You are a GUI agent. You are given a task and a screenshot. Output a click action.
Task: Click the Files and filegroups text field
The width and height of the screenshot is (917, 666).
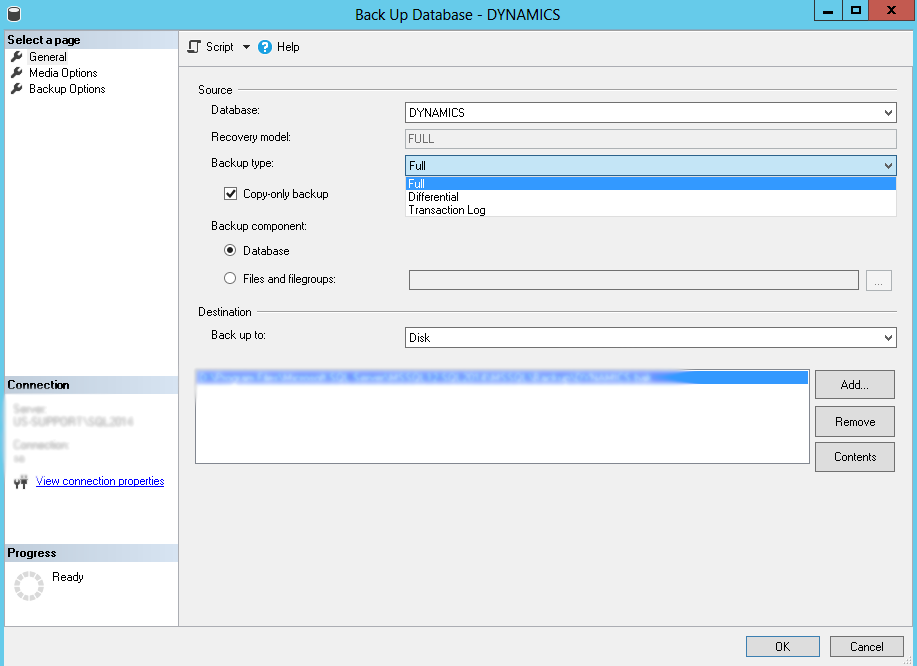(x=633, y=280)
